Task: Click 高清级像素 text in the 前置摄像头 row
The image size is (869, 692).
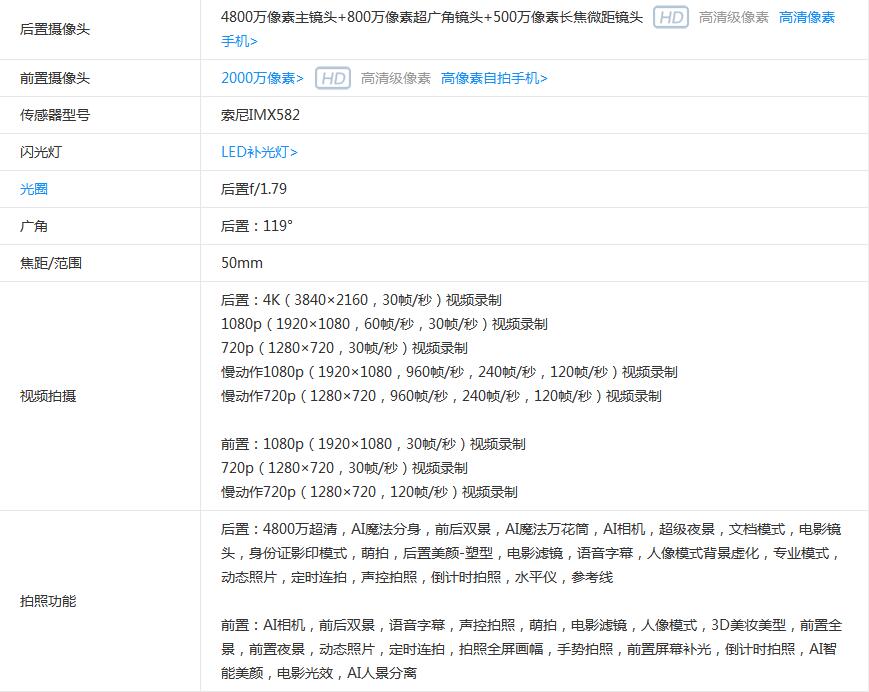Action: coord(396,78)
